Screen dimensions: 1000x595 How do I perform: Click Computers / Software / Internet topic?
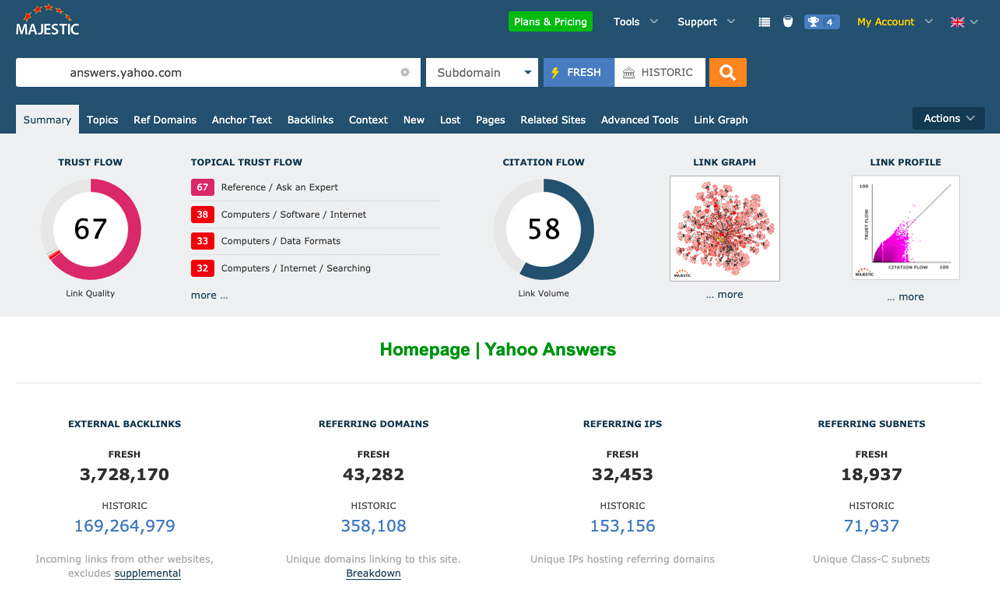293,214
